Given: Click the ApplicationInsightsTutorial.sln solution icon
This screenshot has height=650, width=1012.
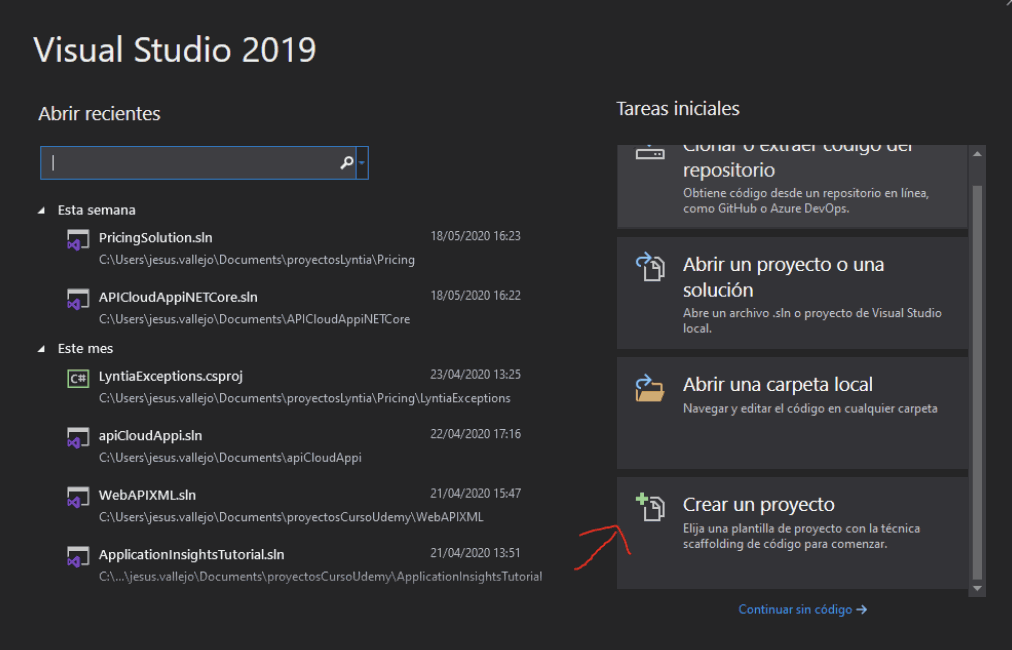Looking at the screenshot, I should [78, 558].
